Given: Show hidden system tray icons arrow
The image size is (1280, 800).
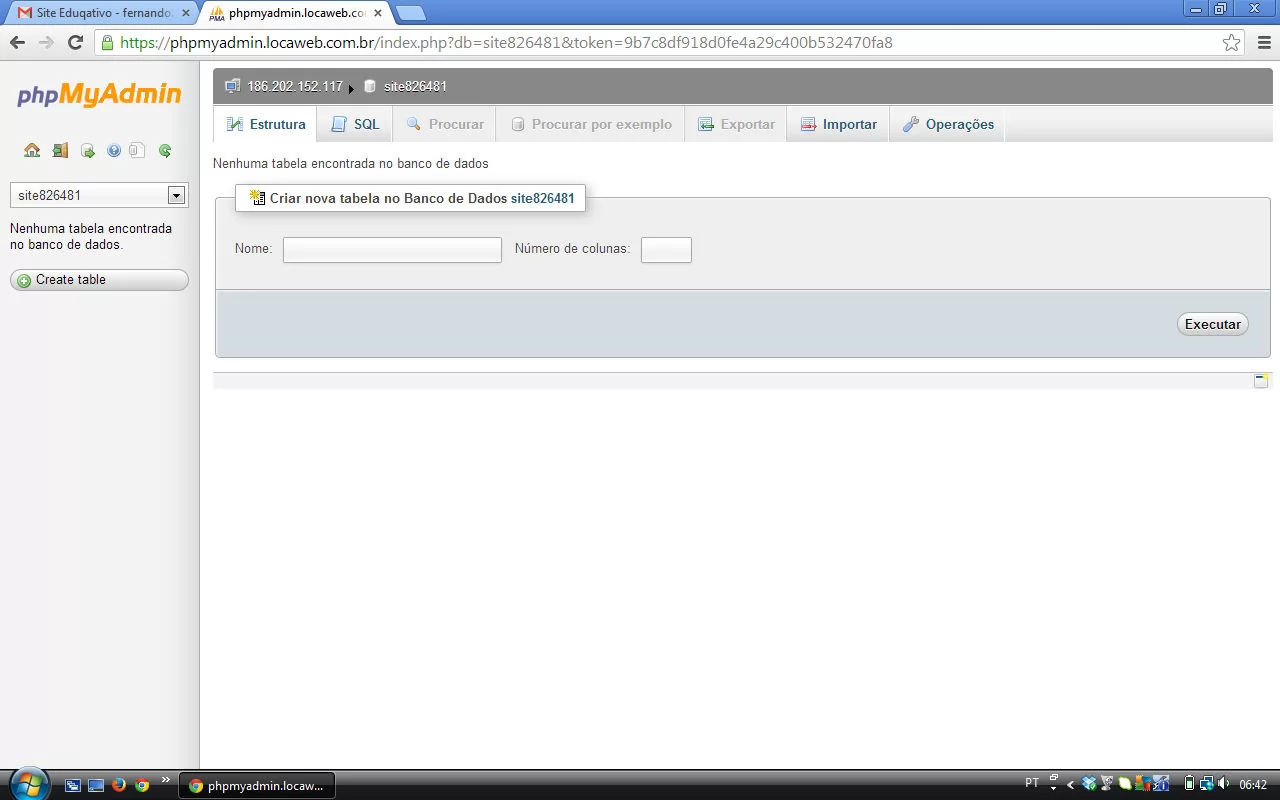Looking at the screenshot, I should [x=1070, y=785].
